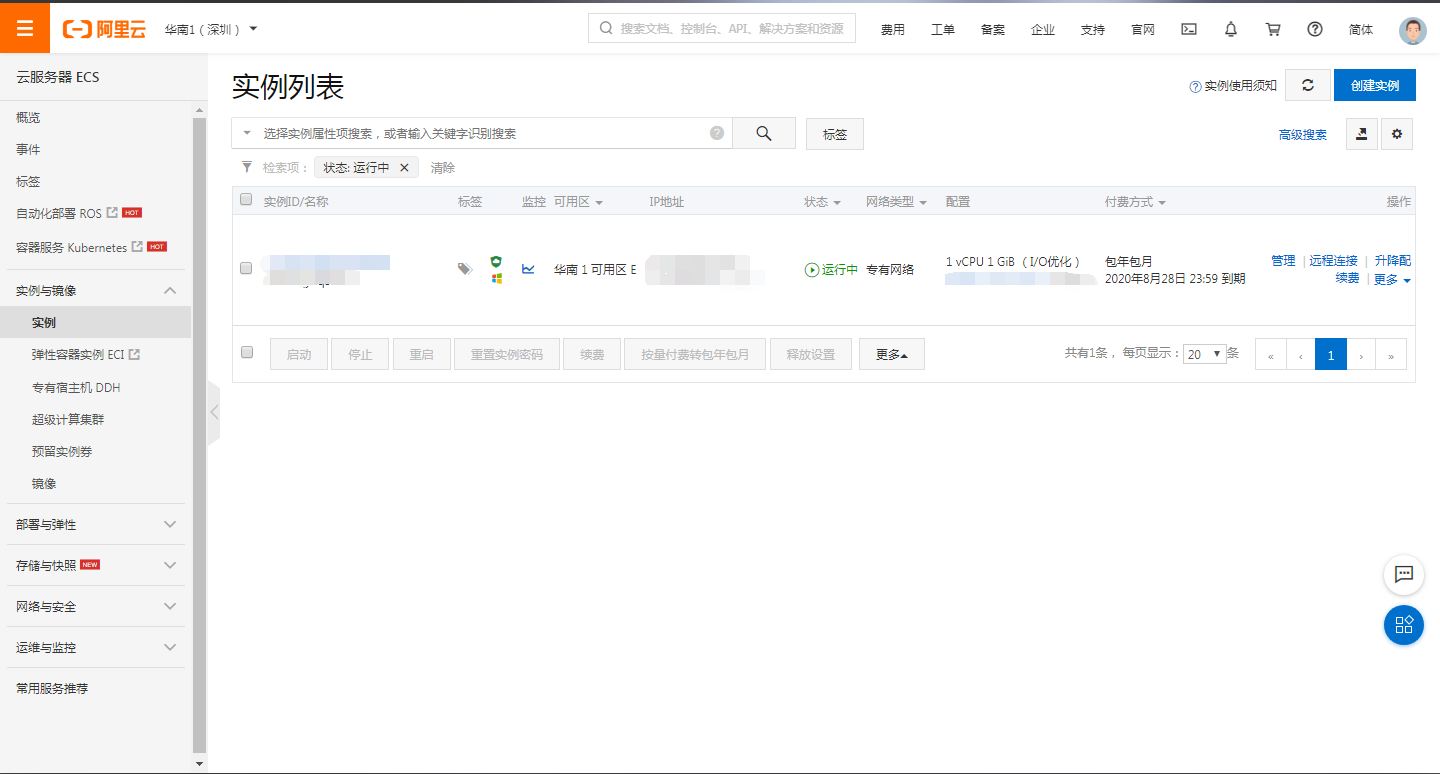1440x774 pixels.
Task: Expand the 部署与弹性 sidebar section
Action: (x=95, y=525)
